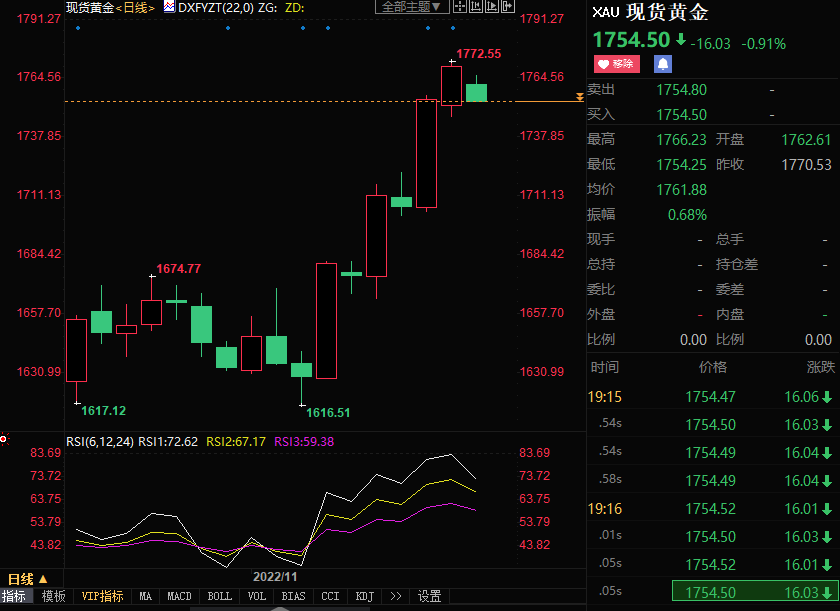Toggle the BOLL indicator
840x611 pixels.
218,596
